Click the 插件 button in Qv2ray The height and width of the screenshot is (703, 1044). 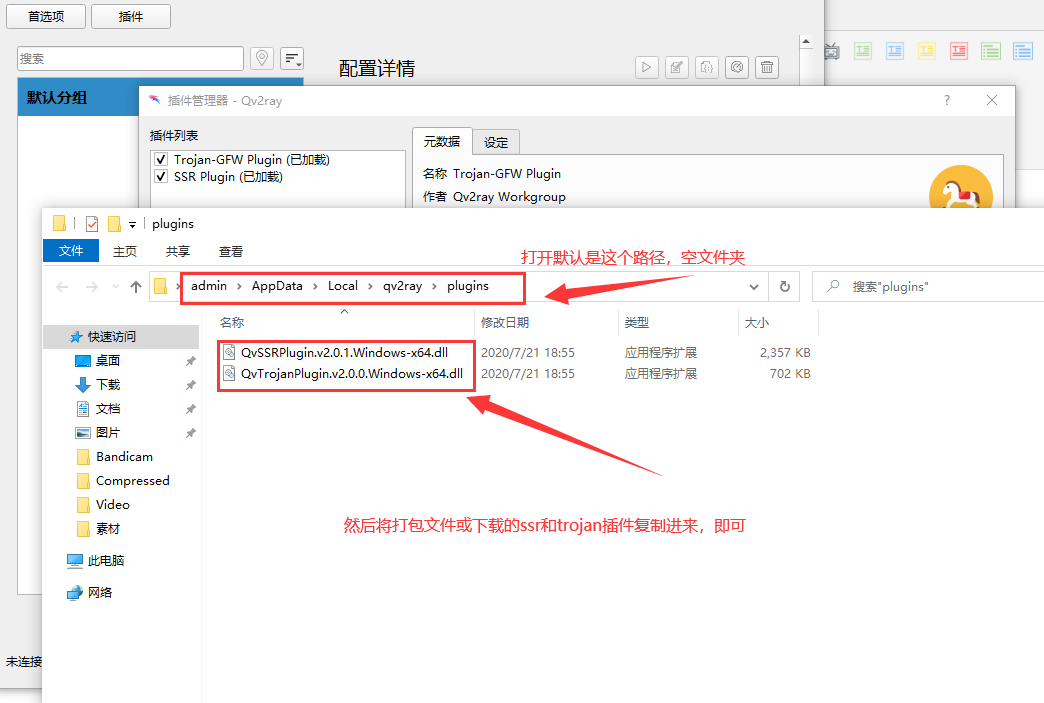click(x=130, y=16)
